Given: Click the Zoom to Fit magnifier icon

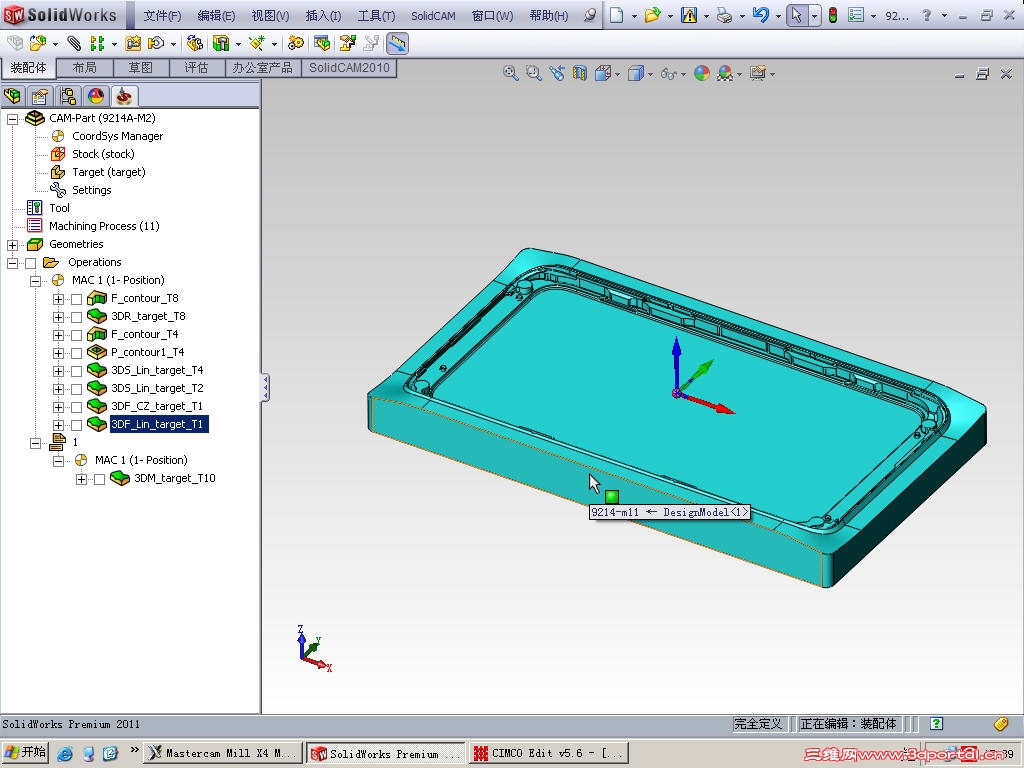Looking at the screenshot, I should point(510,73).
